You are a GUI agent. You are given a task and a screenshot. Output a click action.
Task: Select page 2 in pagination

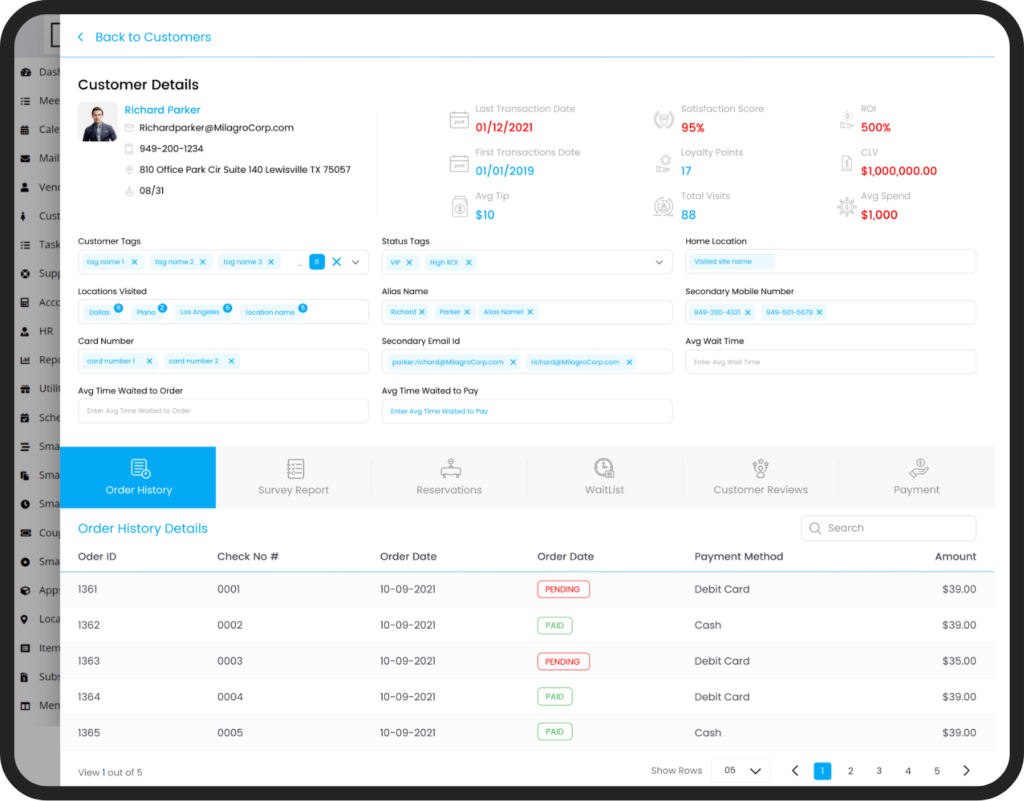pyautogui.click(x=850, y=771)
